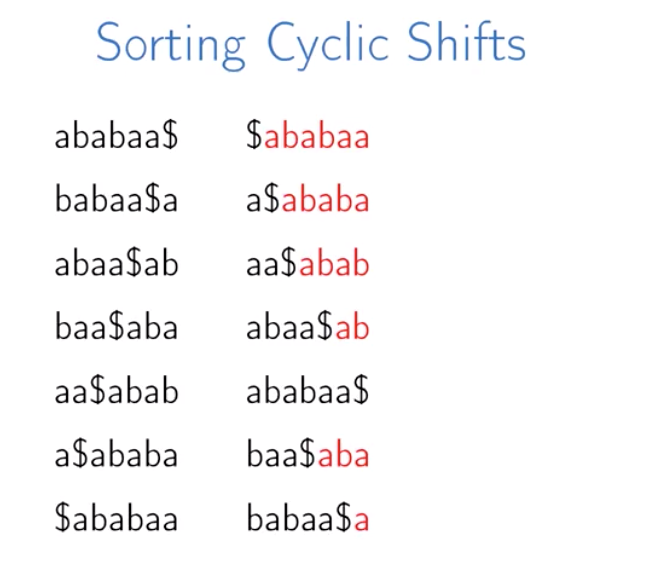Click black "abaa$" prefix in the right column

coord(290,328)
